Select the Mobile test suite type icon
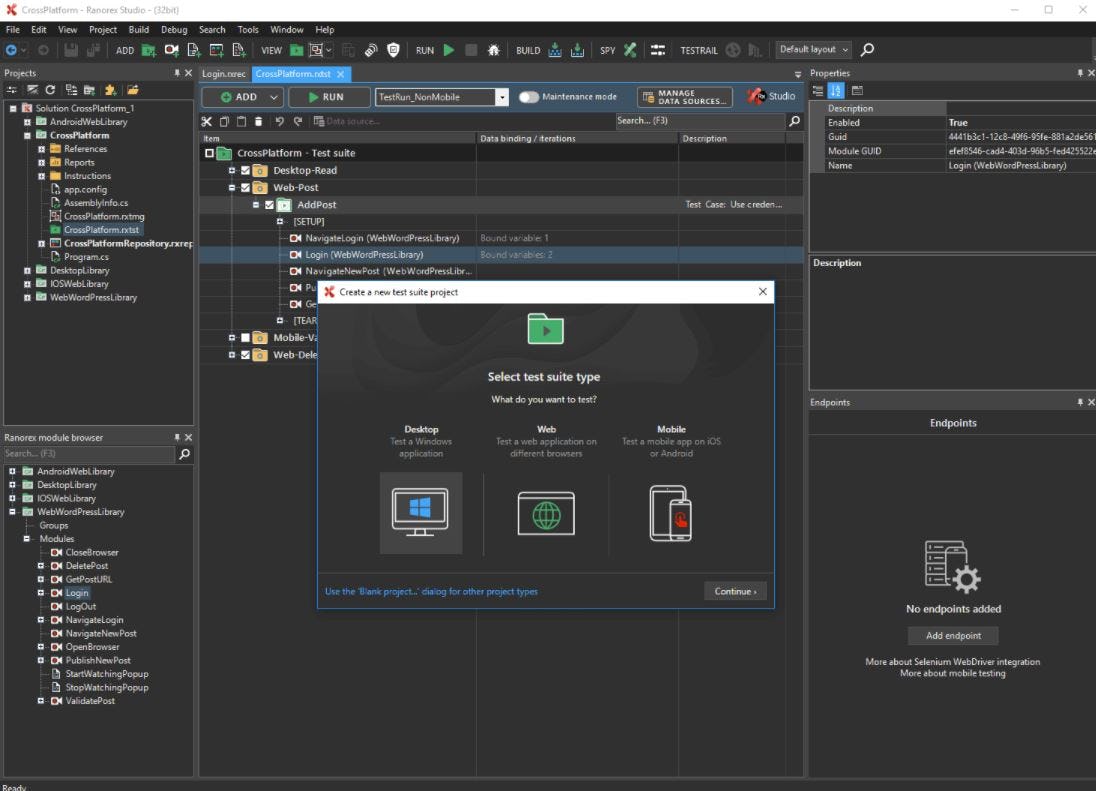 [x=671, y=514]
